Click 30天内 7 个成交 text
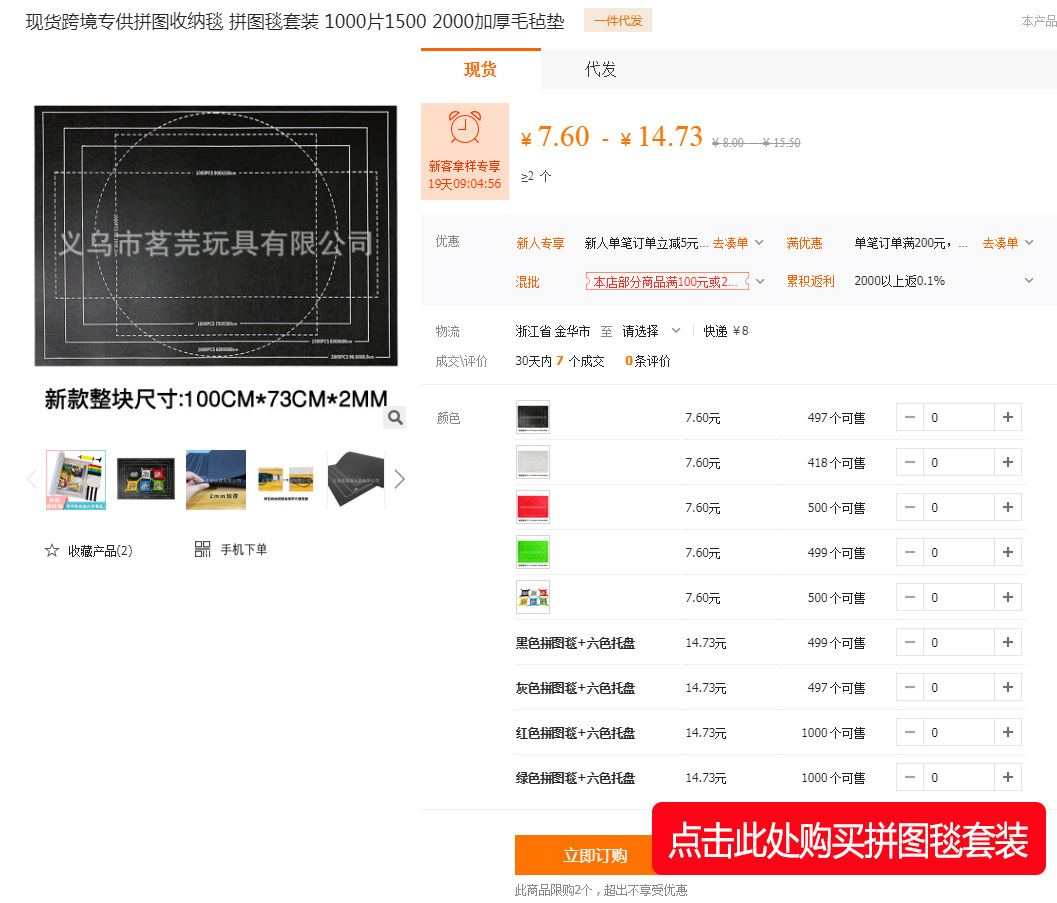The height and width of the screenshot is (903, 1057). click(560, 361)
